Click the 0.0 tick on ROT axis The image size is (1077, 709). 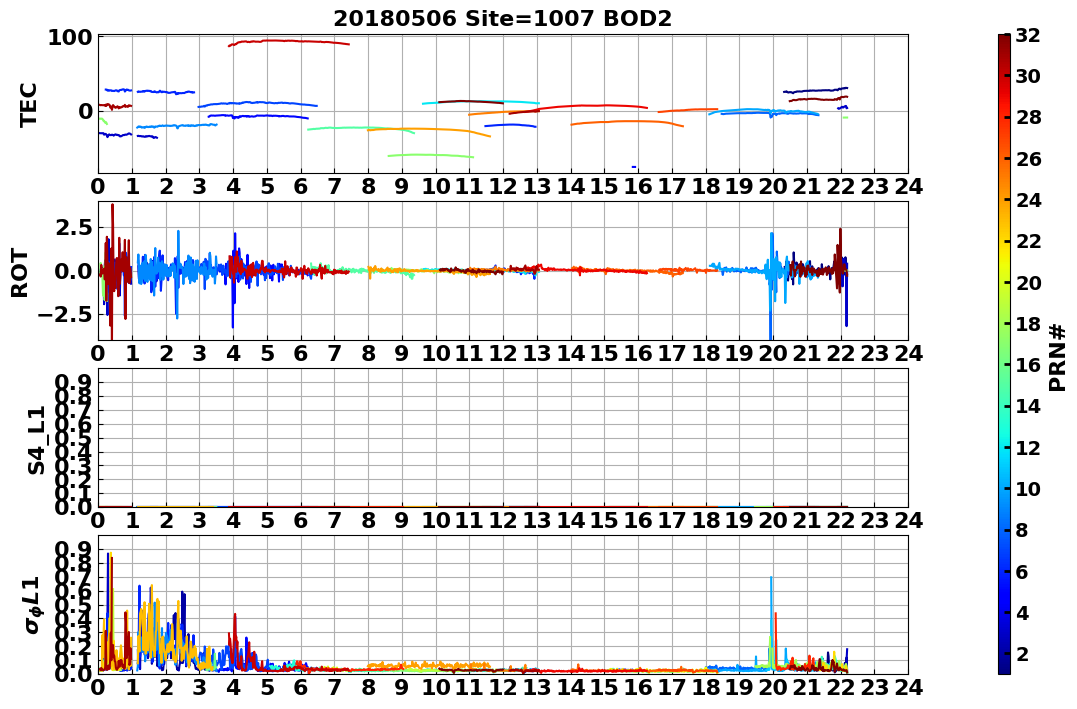(x=73, y=271)
